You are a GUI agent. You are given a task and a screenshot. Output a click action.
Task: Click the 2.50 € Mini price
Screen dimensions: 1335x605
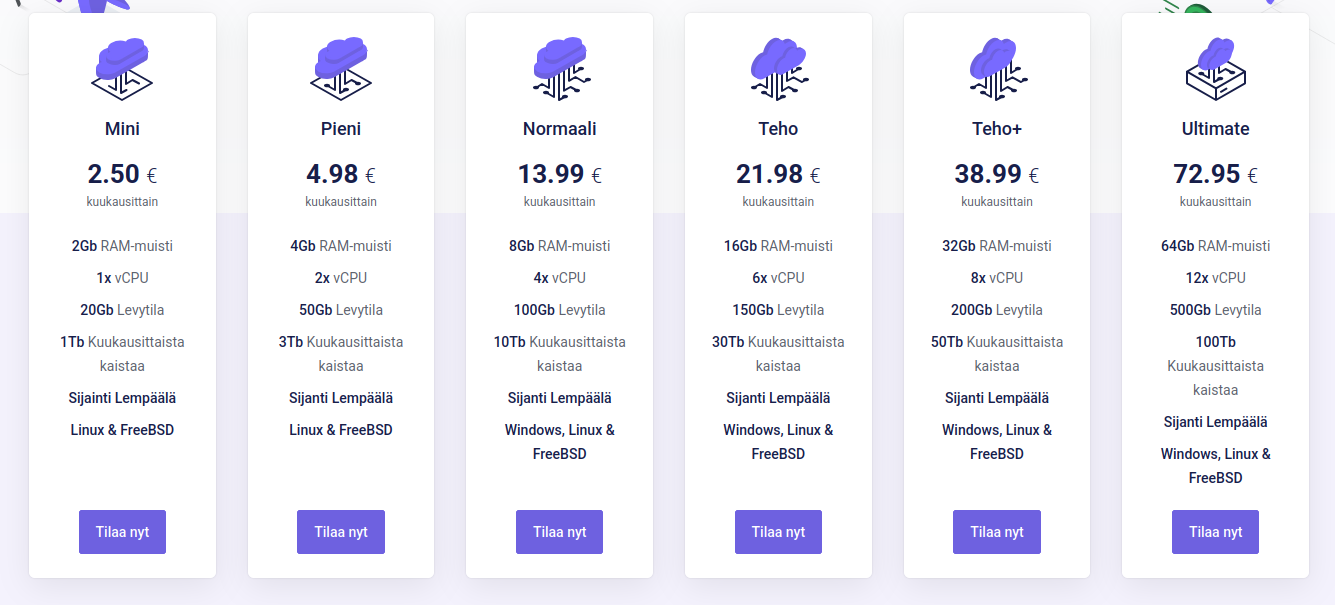pos(122,174)
